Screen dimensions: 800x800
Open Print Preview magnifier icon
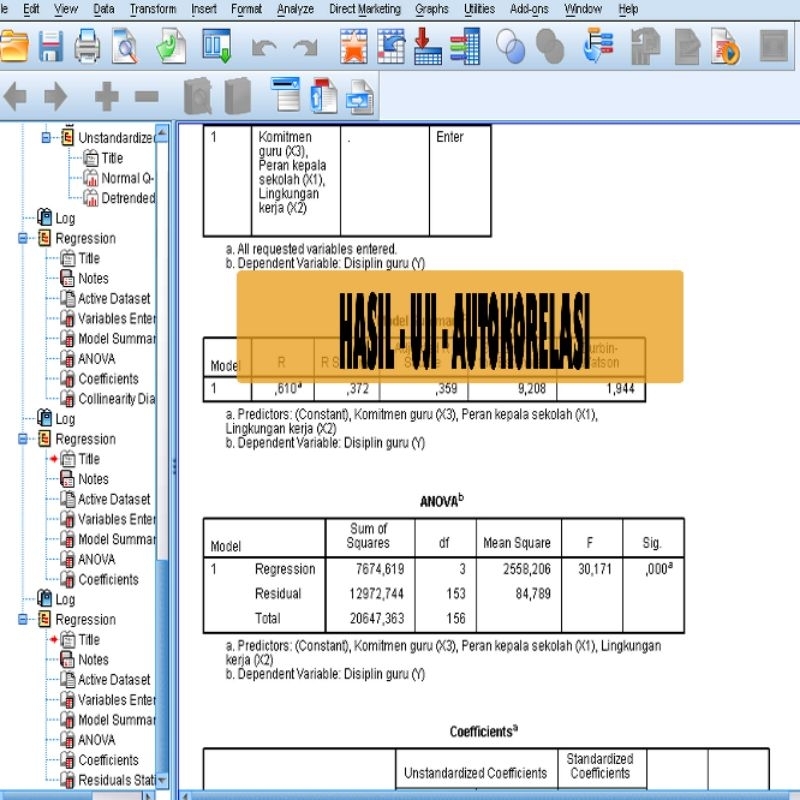[x=125, y=46]
